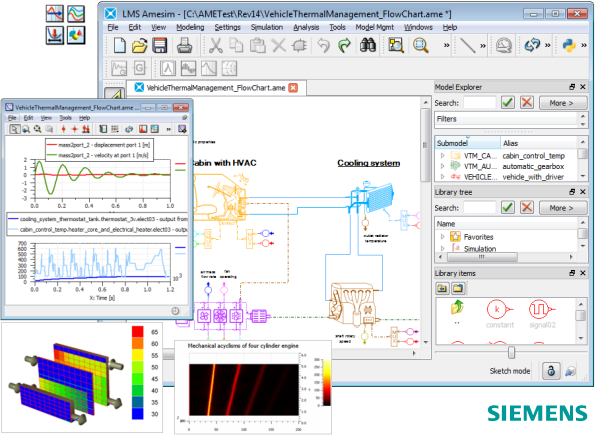Click the signal waveform analysis icon
600x435 pixels.
tap(188, 68)
